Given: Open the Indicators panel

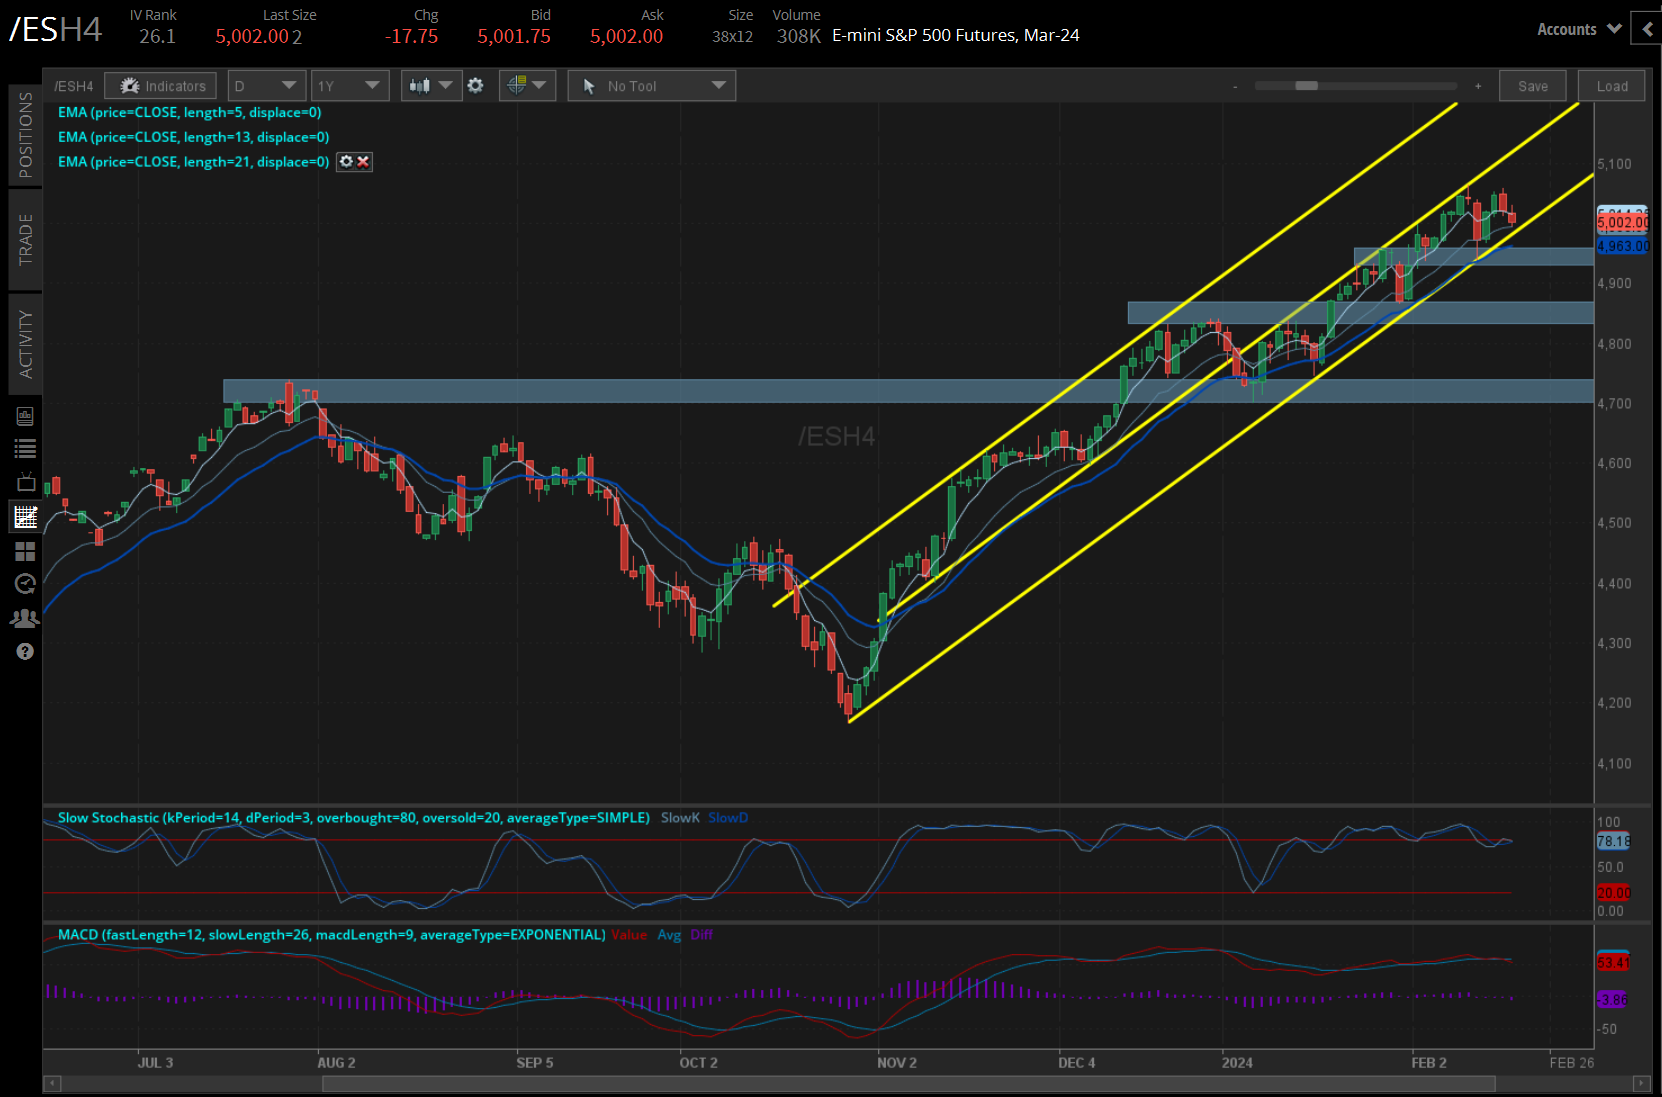Looking at the screenshot, I should [x=161, y=86].
